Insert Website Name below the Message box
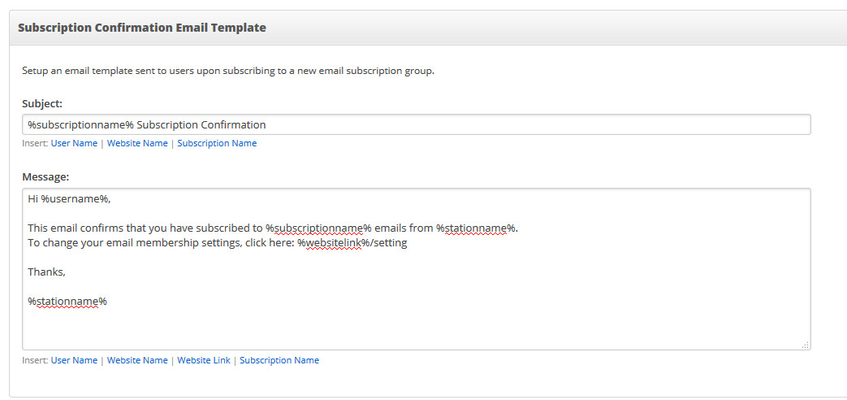This screenshot has height=400, width=847. 137,360
